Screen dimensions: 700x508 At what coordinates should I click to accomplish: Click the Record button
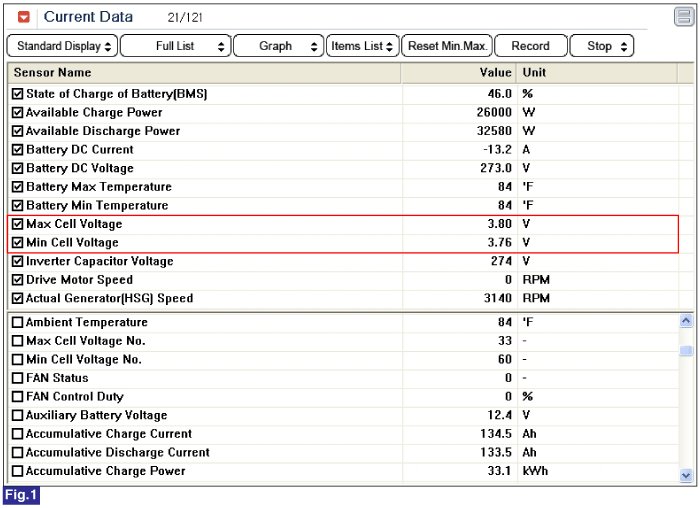tap(531, 46)
